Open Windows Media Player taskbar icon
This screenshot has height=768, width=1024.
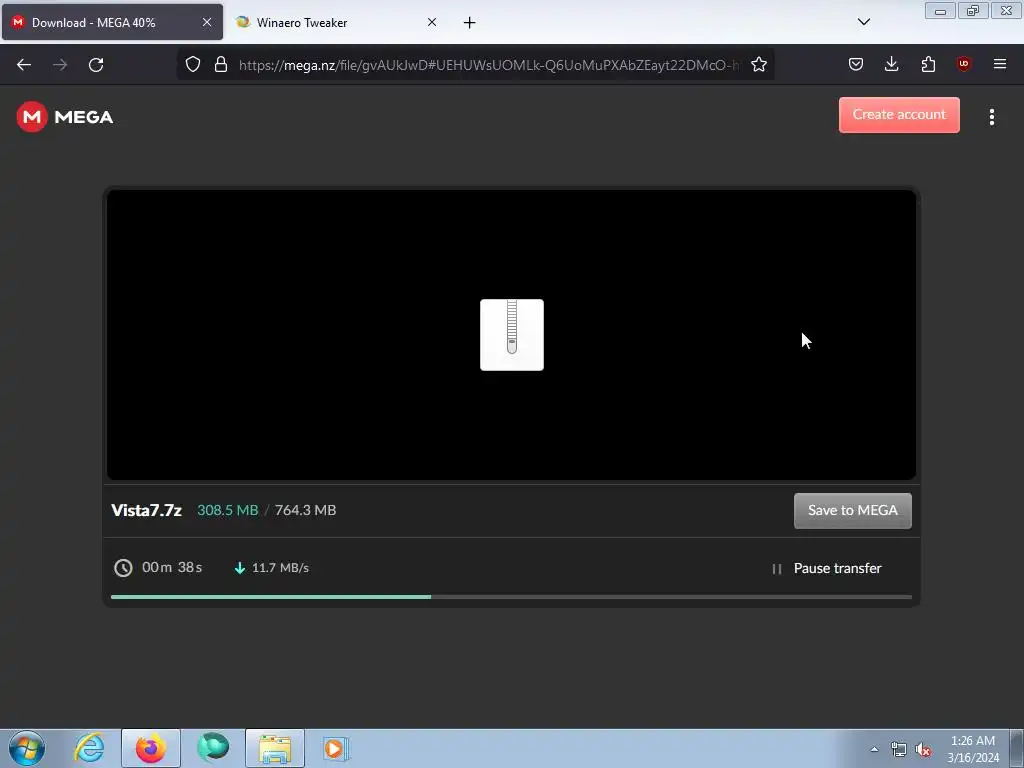[x=337, y=748]
